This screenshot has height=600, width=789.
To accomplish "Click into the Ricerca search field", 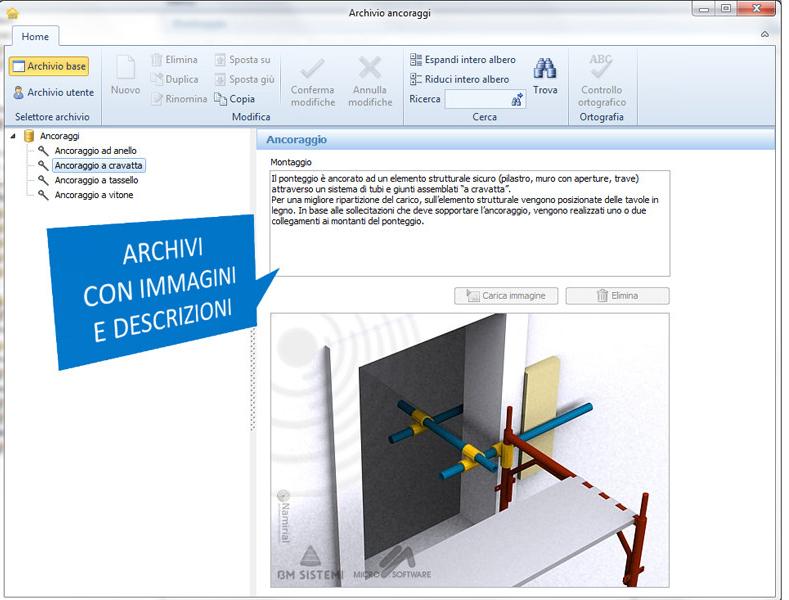I will point(477,100).
